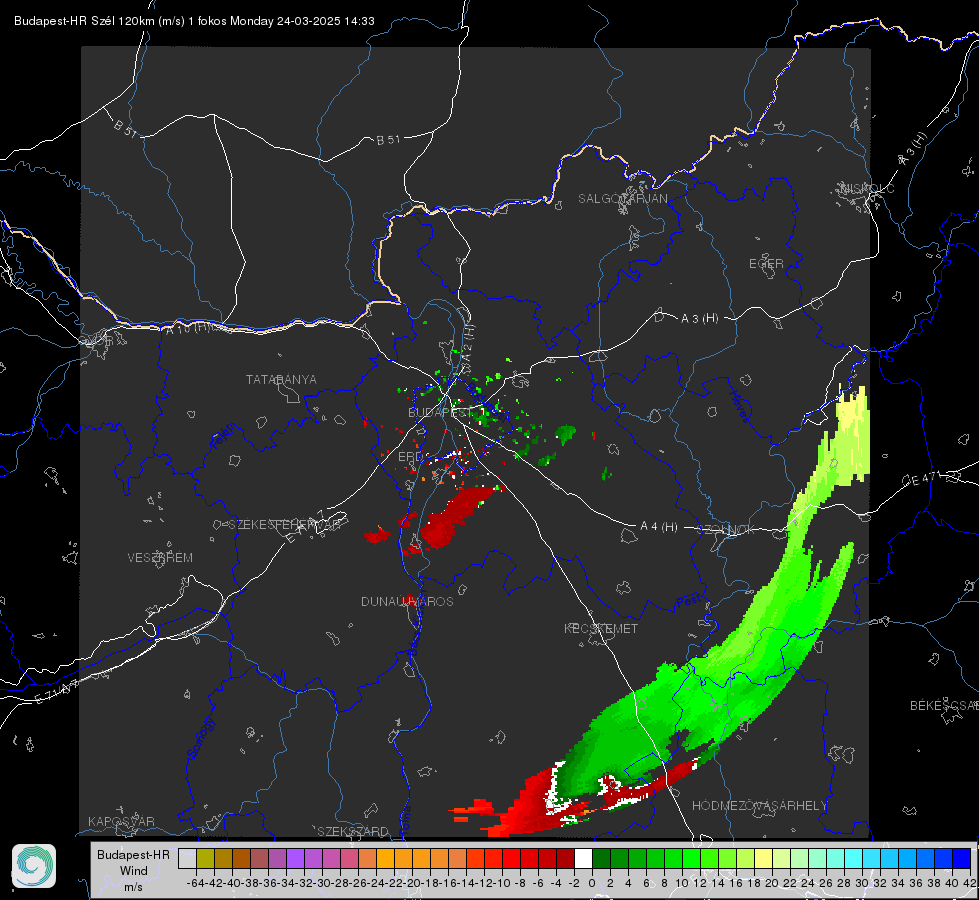Click the ÉRD town label
979x900 pixels.
pyautogui.click(x=410, y=457)
